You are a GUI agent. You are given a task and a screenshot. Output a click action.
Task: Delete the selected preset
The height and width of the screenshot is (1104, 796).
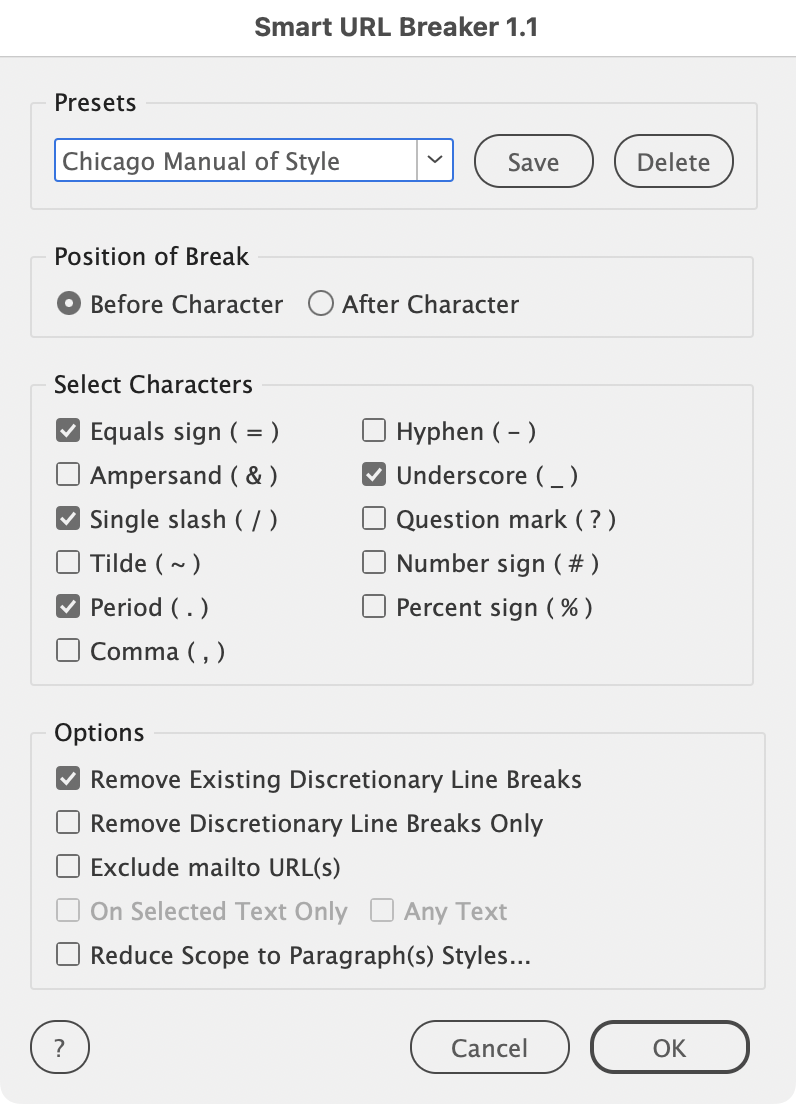coord(673,162)
